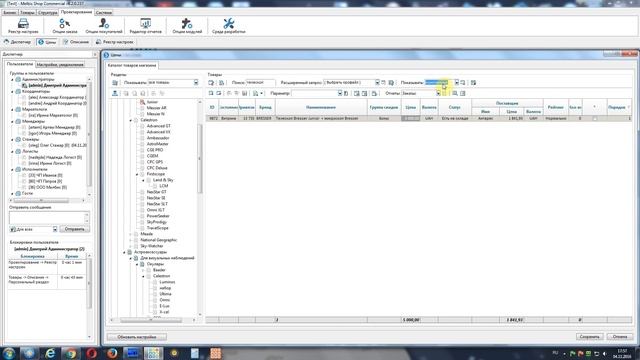Switch to the Бизнес ribbon tab
Viewport: 640px width, 360px height.
[9, 13]
